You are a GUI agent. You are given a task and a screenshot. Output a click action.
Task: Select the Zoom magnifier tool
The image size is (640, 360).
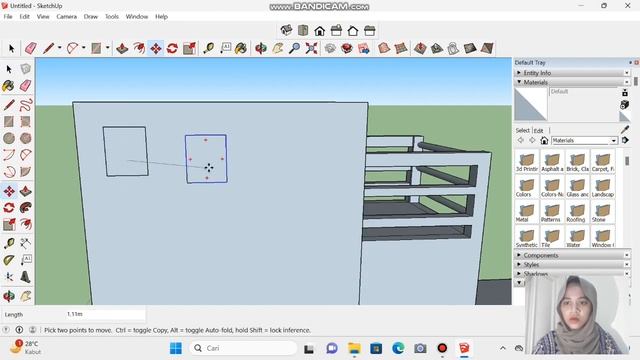pos(294,48)
